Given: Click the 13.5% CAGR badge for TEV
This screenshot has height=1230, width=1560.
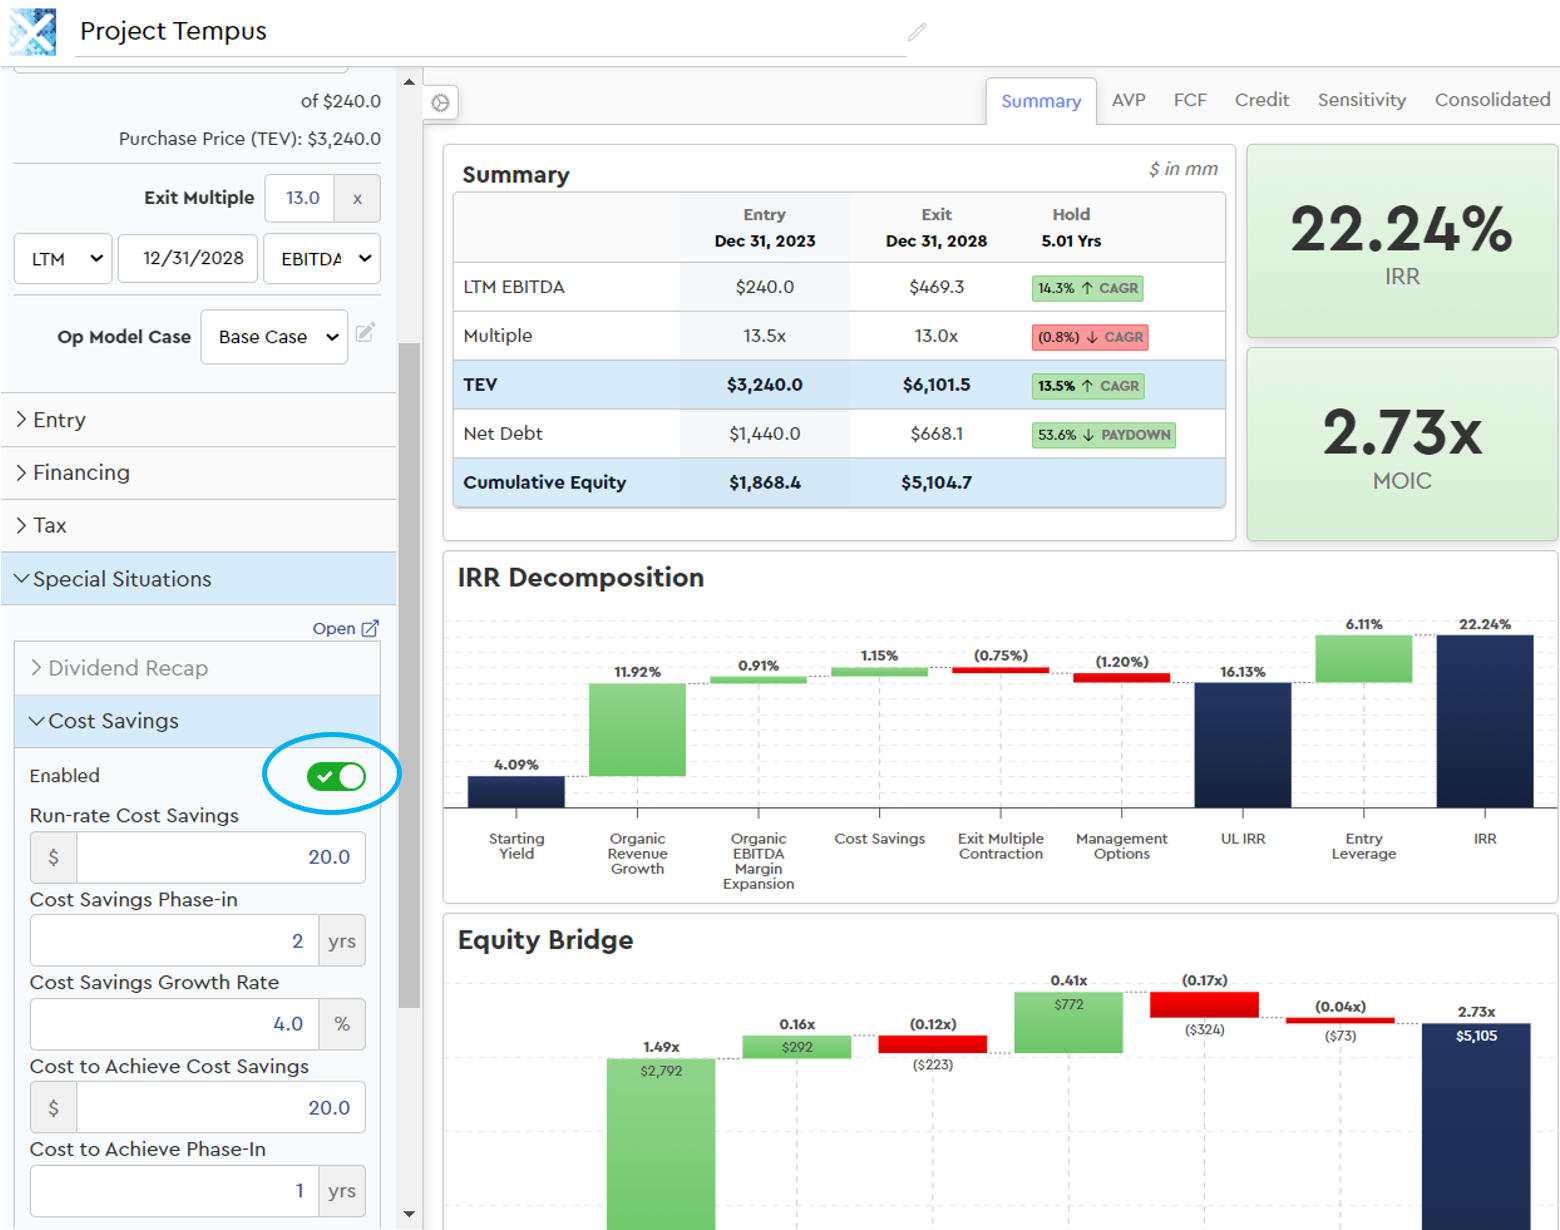Looking at the screenshot, I should (x=1088, y=386).
